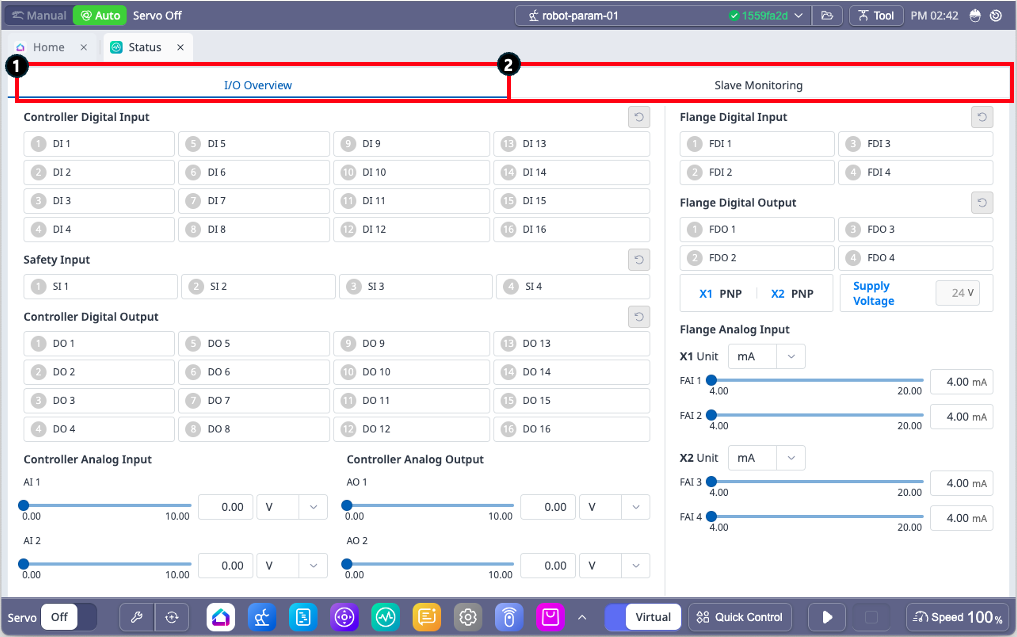Click the Tool button in top bar
This screenshot has width=1017, height=637.
click(x=874, y=16)
